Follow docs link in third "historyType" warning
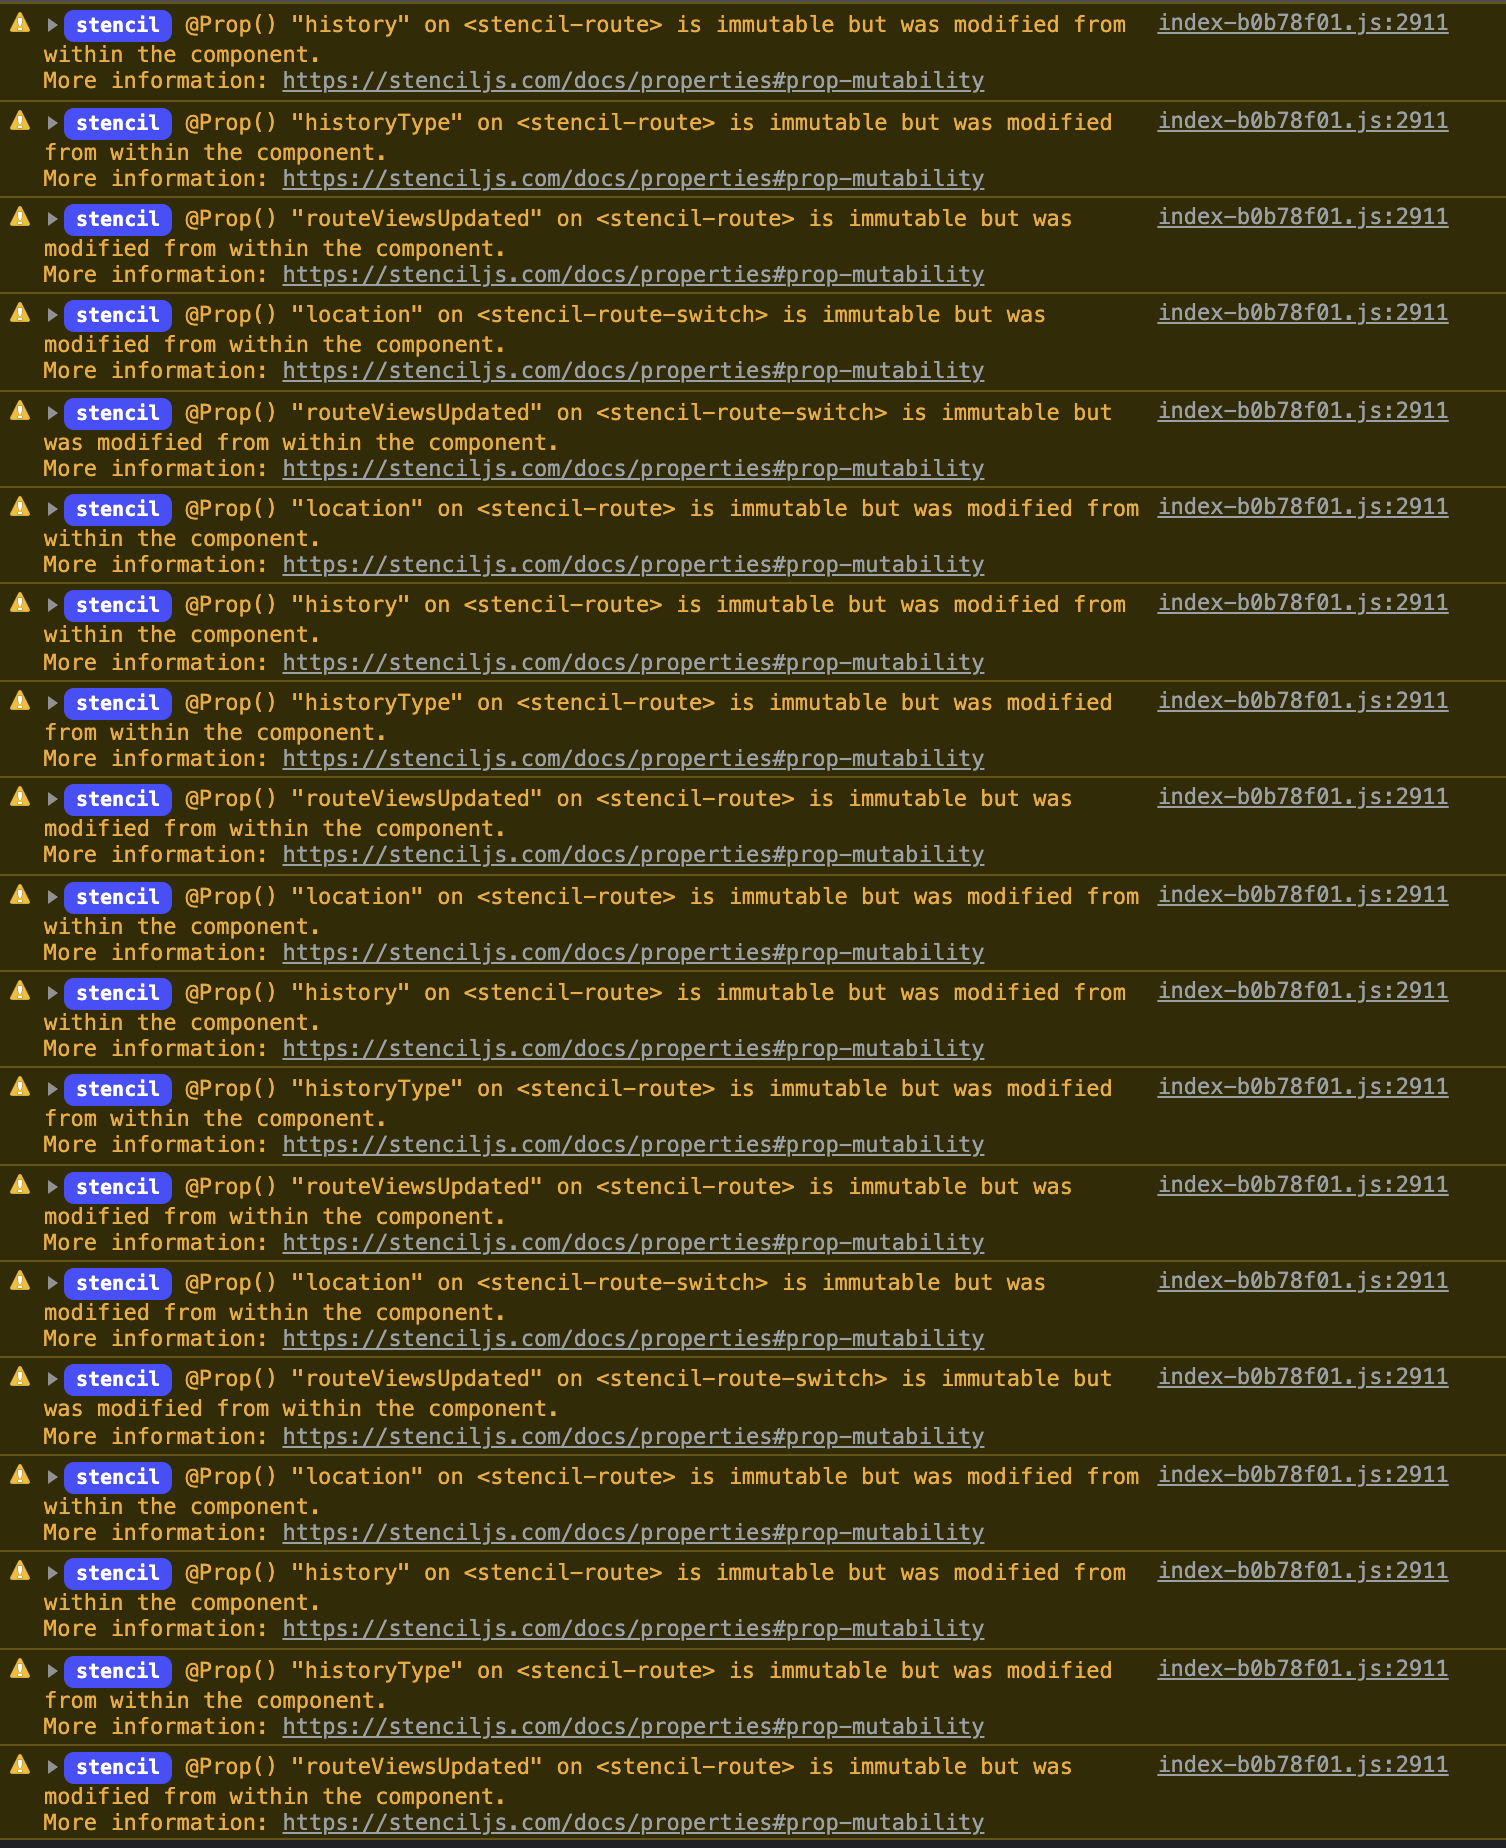This screenshot has width=1506, height=1848. coord(633,1145)
